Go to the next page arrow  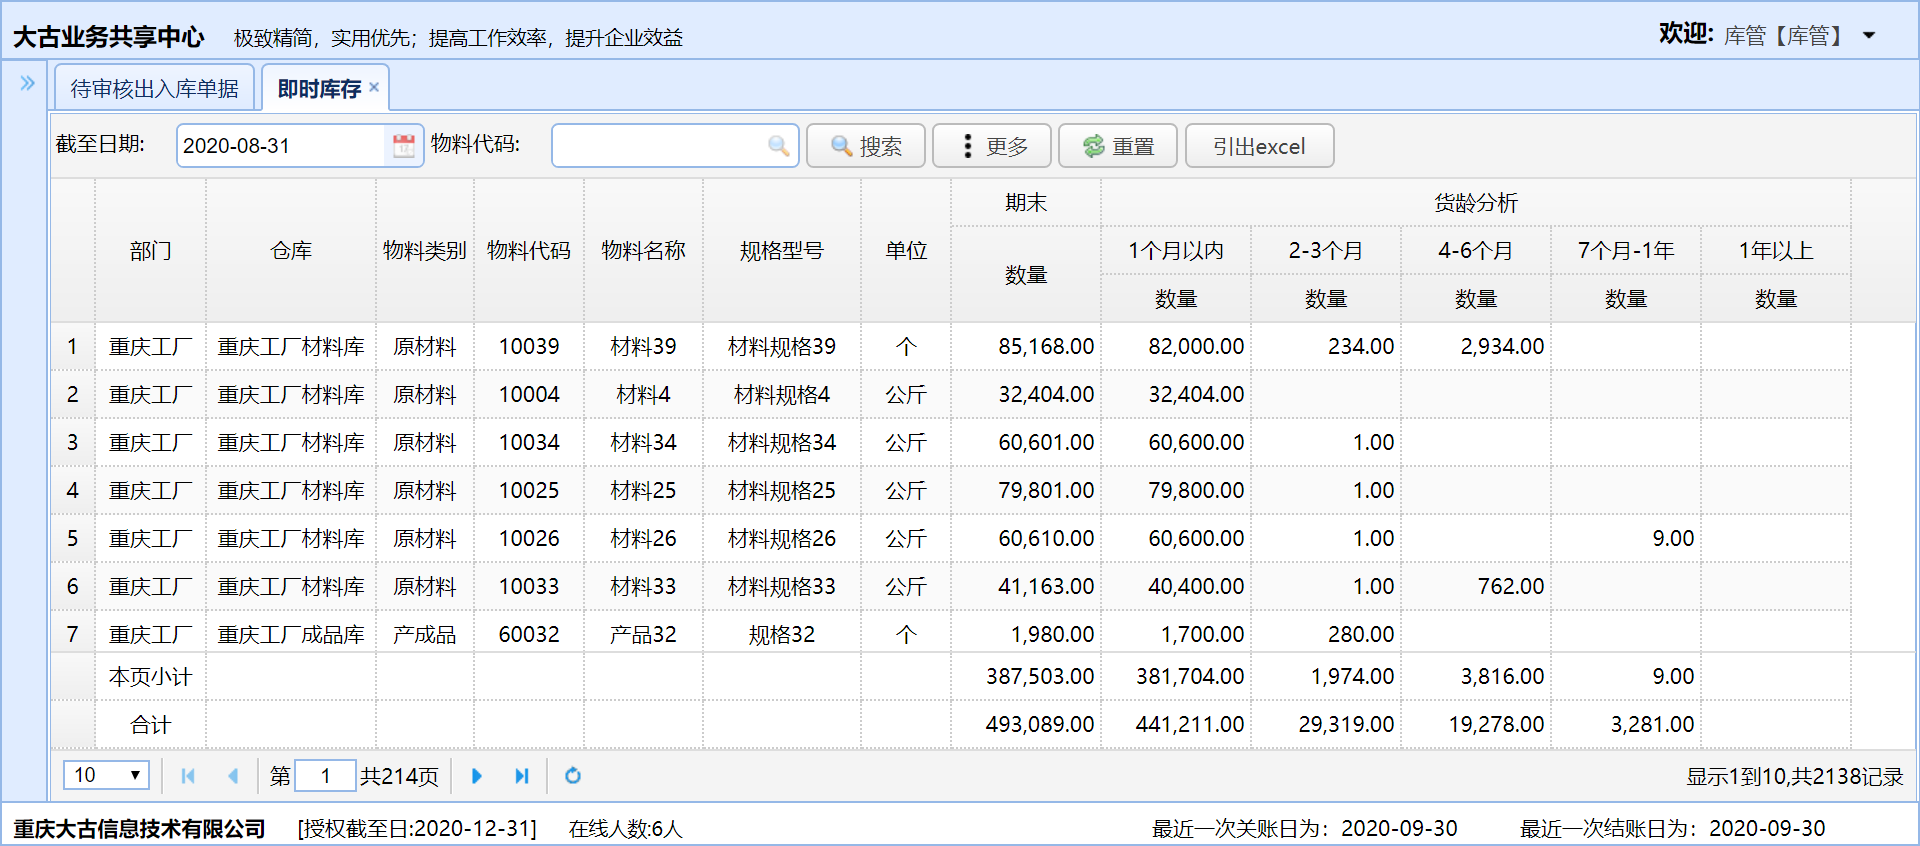point(477,776)
